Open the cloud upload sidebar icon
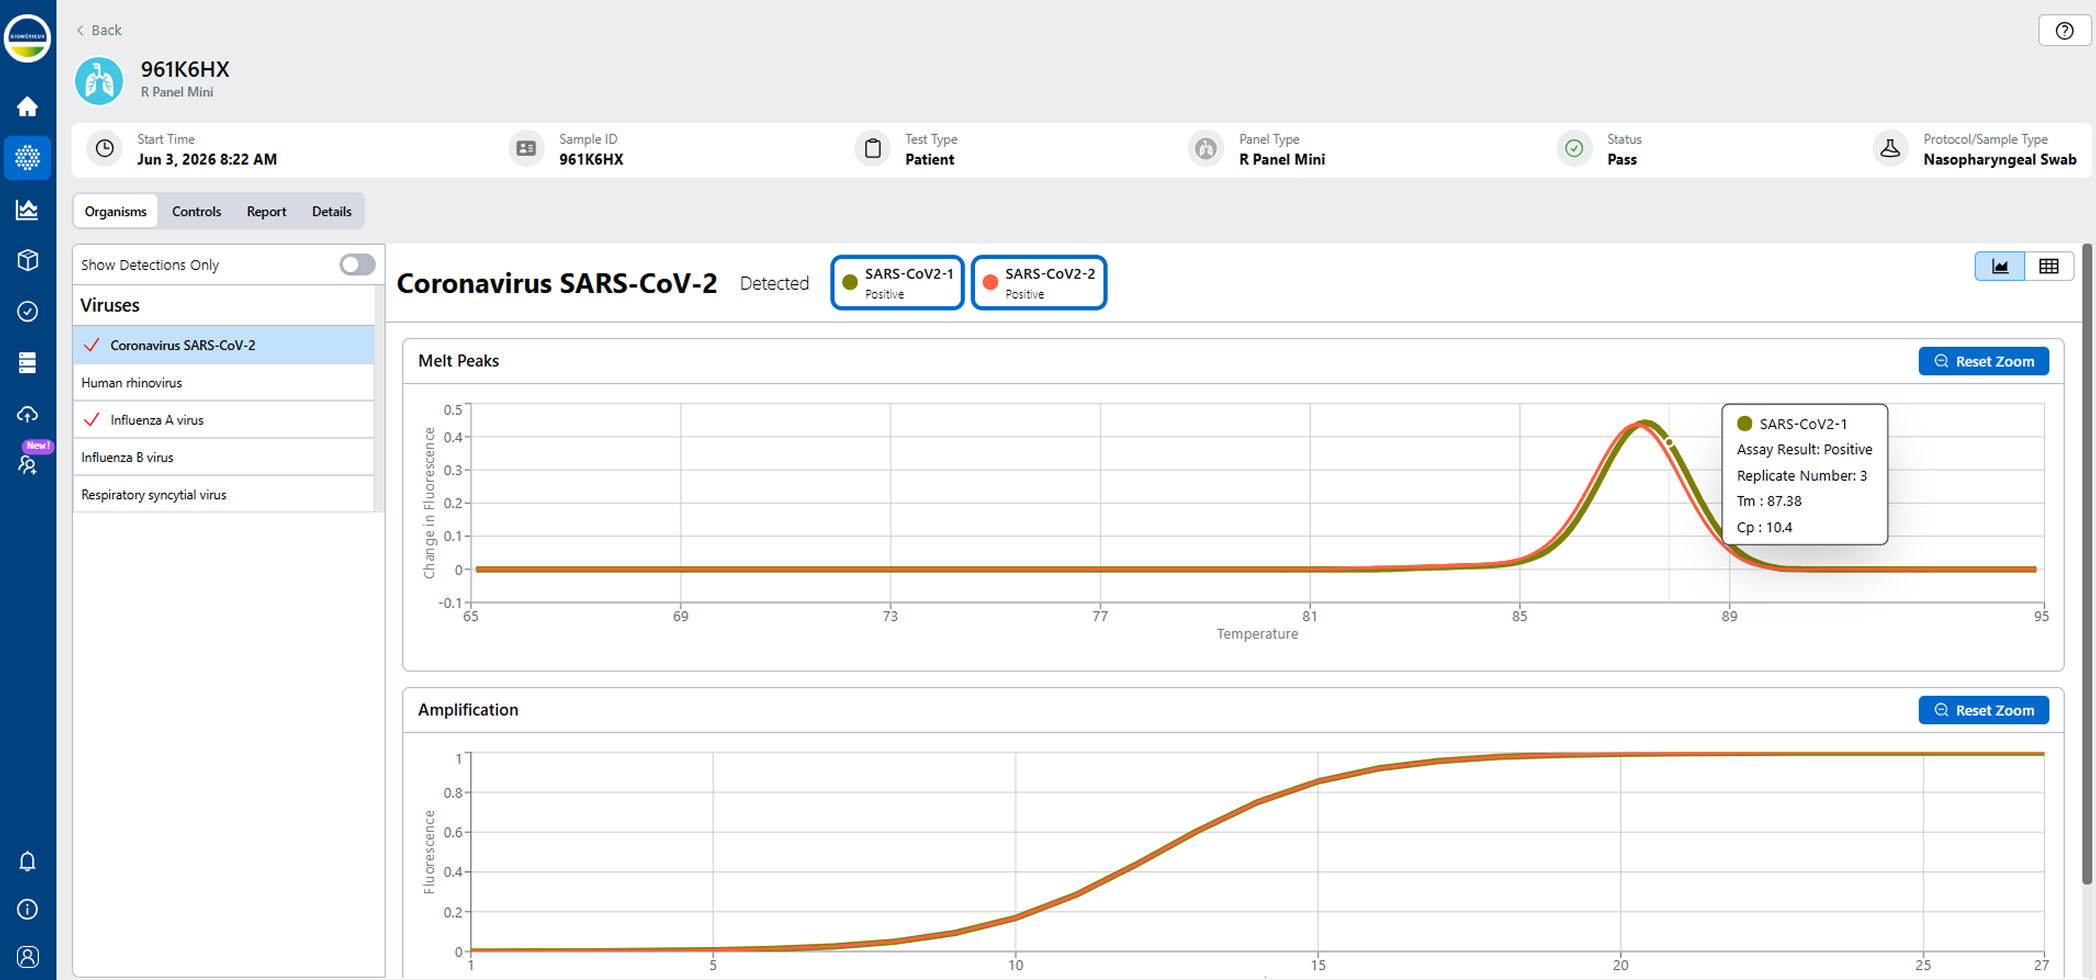 tap(27, 414)
